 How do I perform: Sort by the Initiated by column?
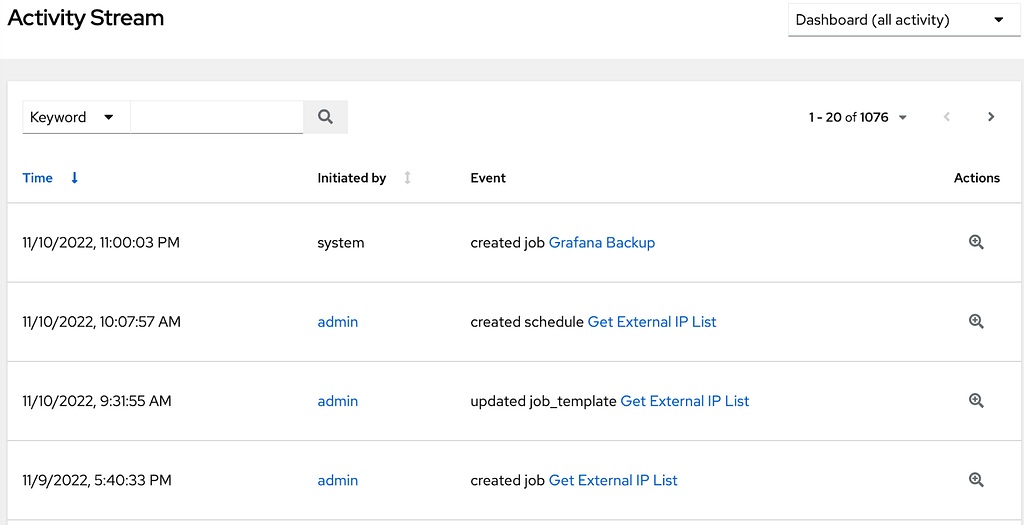pyautogui.click(x=408, y=178)
